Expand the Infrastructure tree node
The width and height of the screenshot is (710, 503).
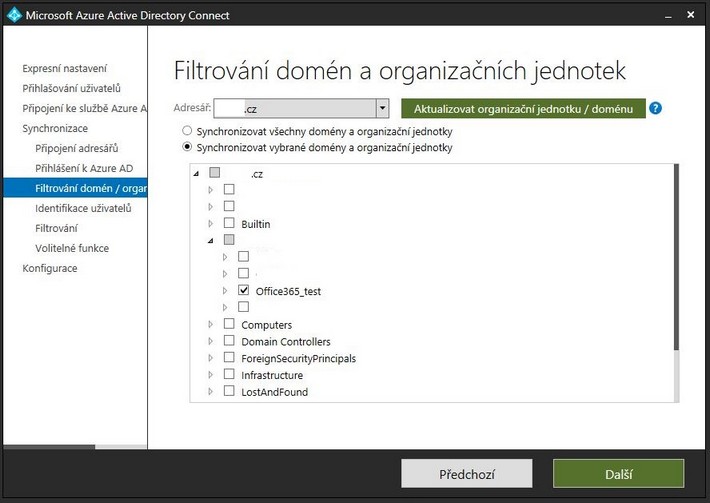click(x=211, y=375)
